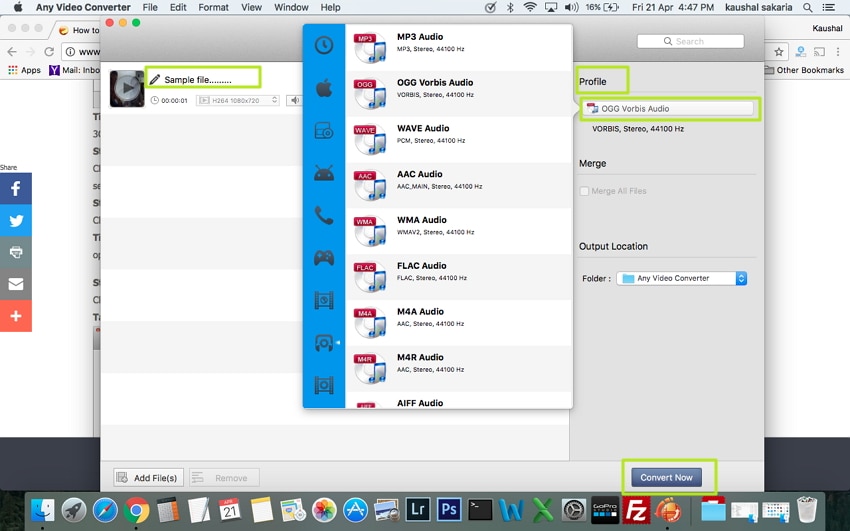The image size is (850, 531).
Task: Choose M4A Audio format
Action: [459, 323]
